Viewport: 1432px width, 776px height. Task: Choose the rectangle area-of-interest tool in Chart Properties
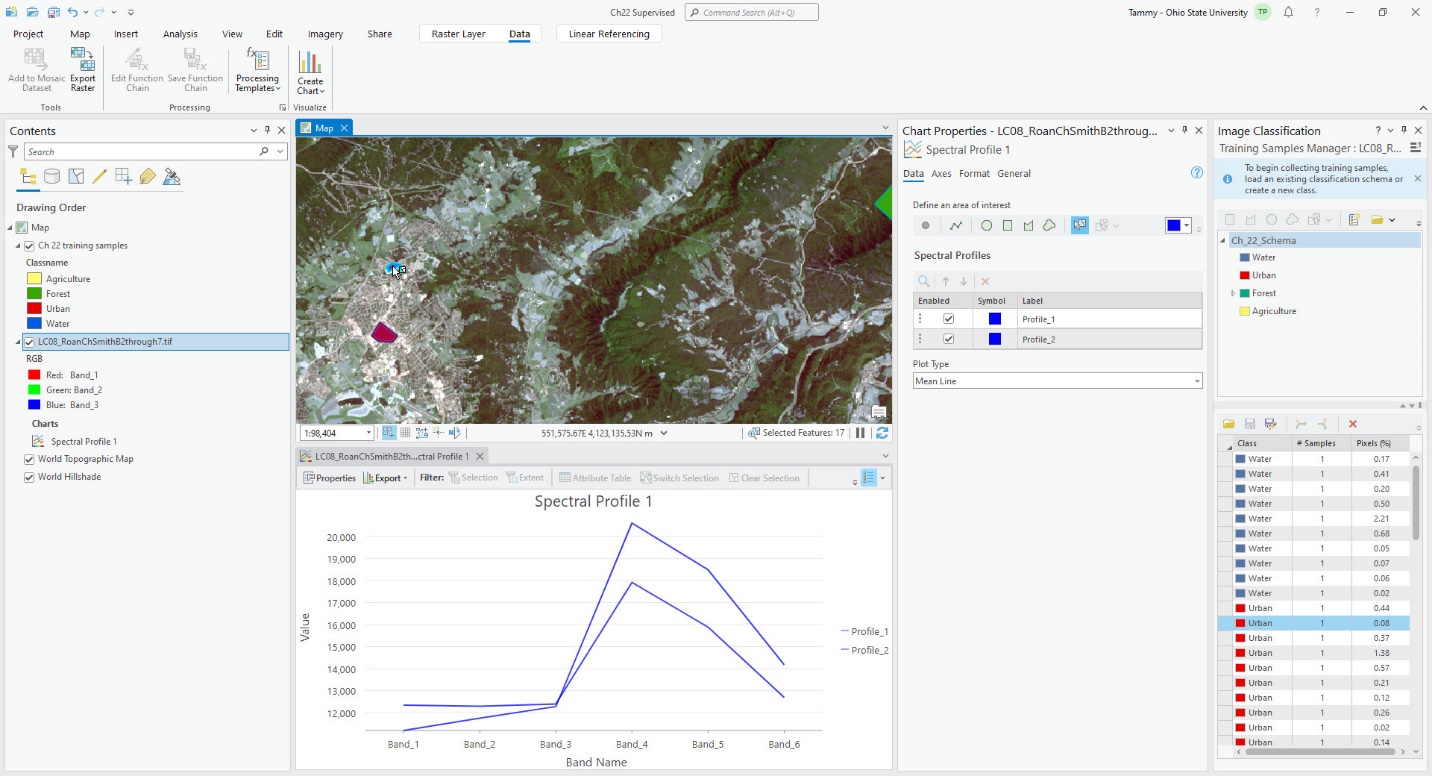(1007, 226)
